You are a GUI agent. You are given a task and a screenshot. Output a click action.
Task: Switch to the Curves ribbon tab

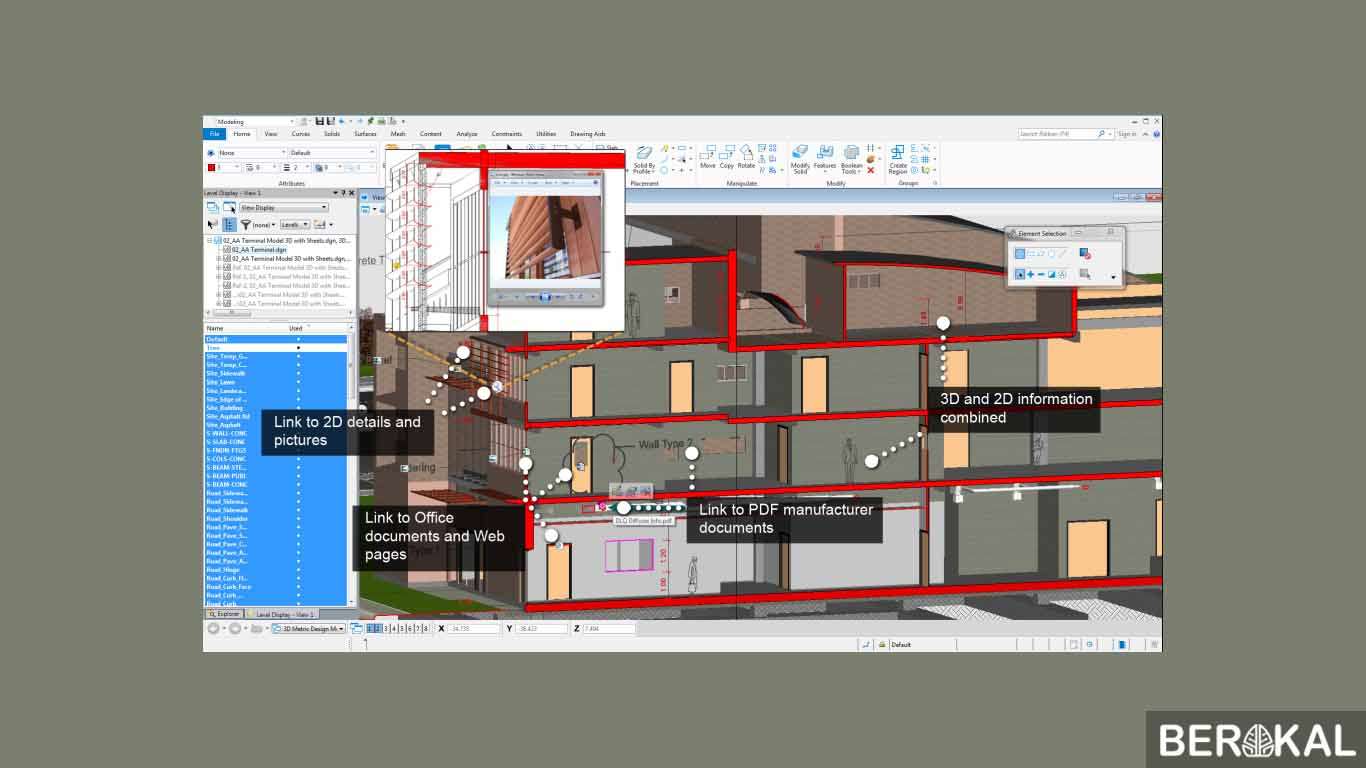pos(300,133)
